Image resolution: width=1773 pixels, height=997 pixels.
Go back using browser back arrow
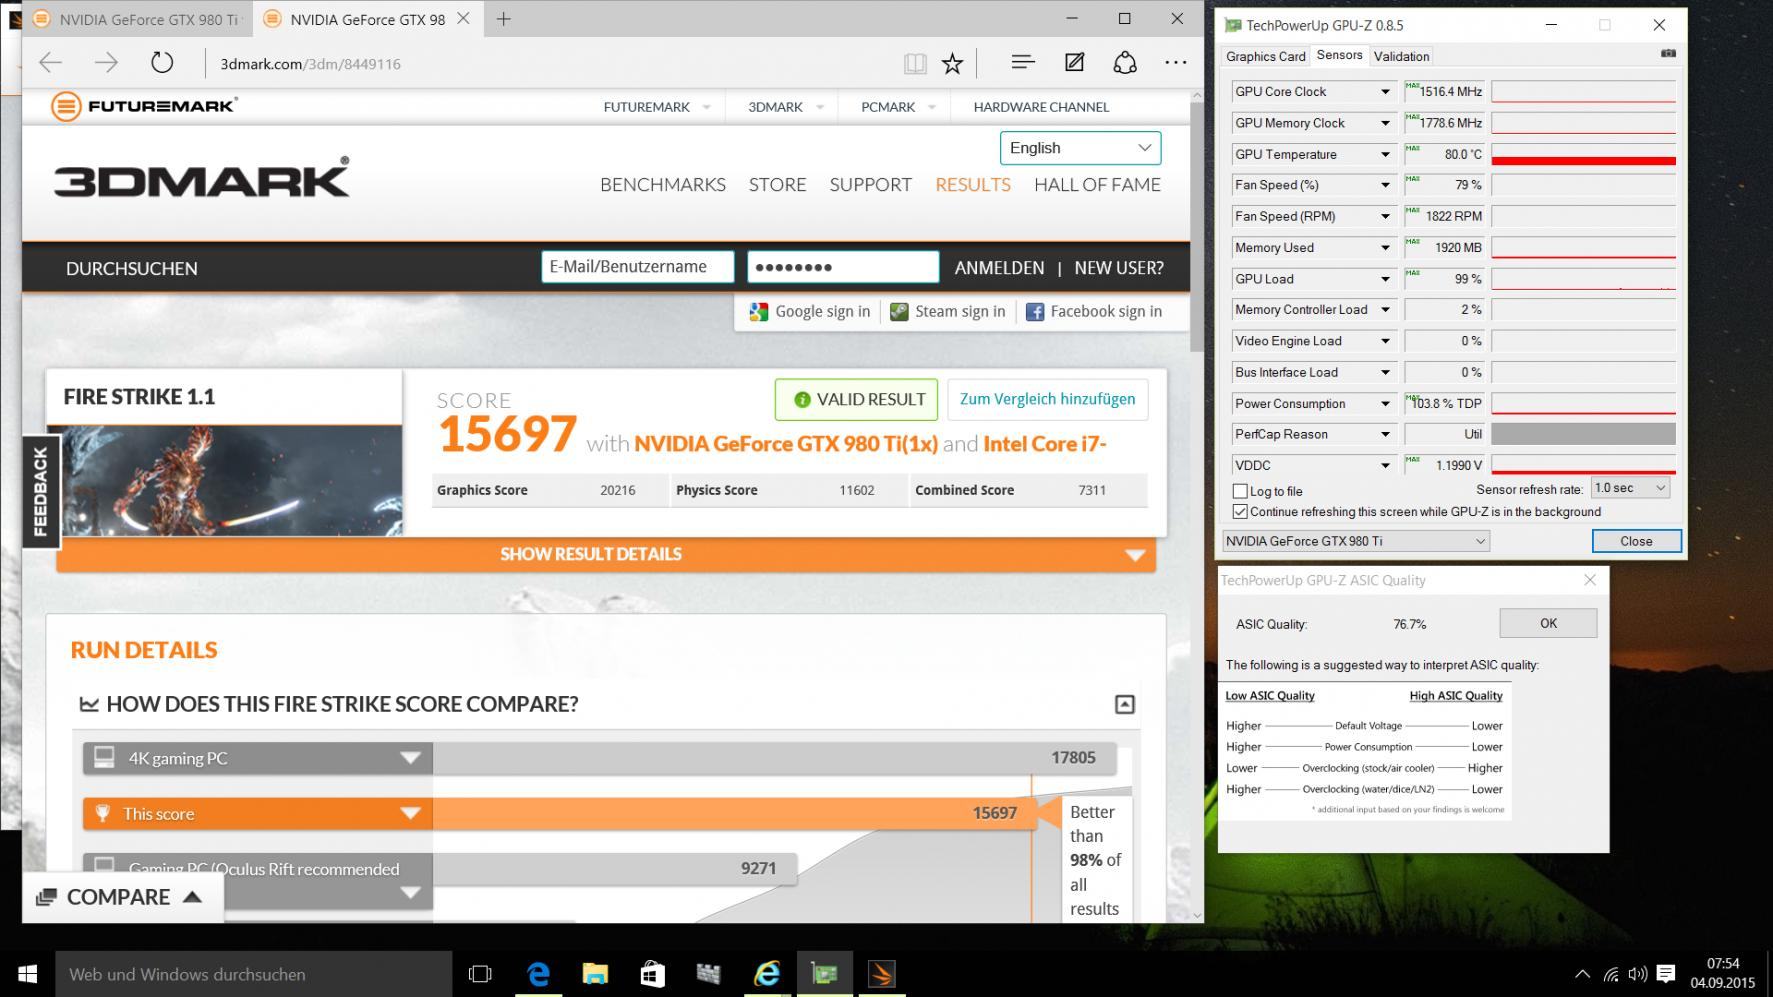pos(50,63)
